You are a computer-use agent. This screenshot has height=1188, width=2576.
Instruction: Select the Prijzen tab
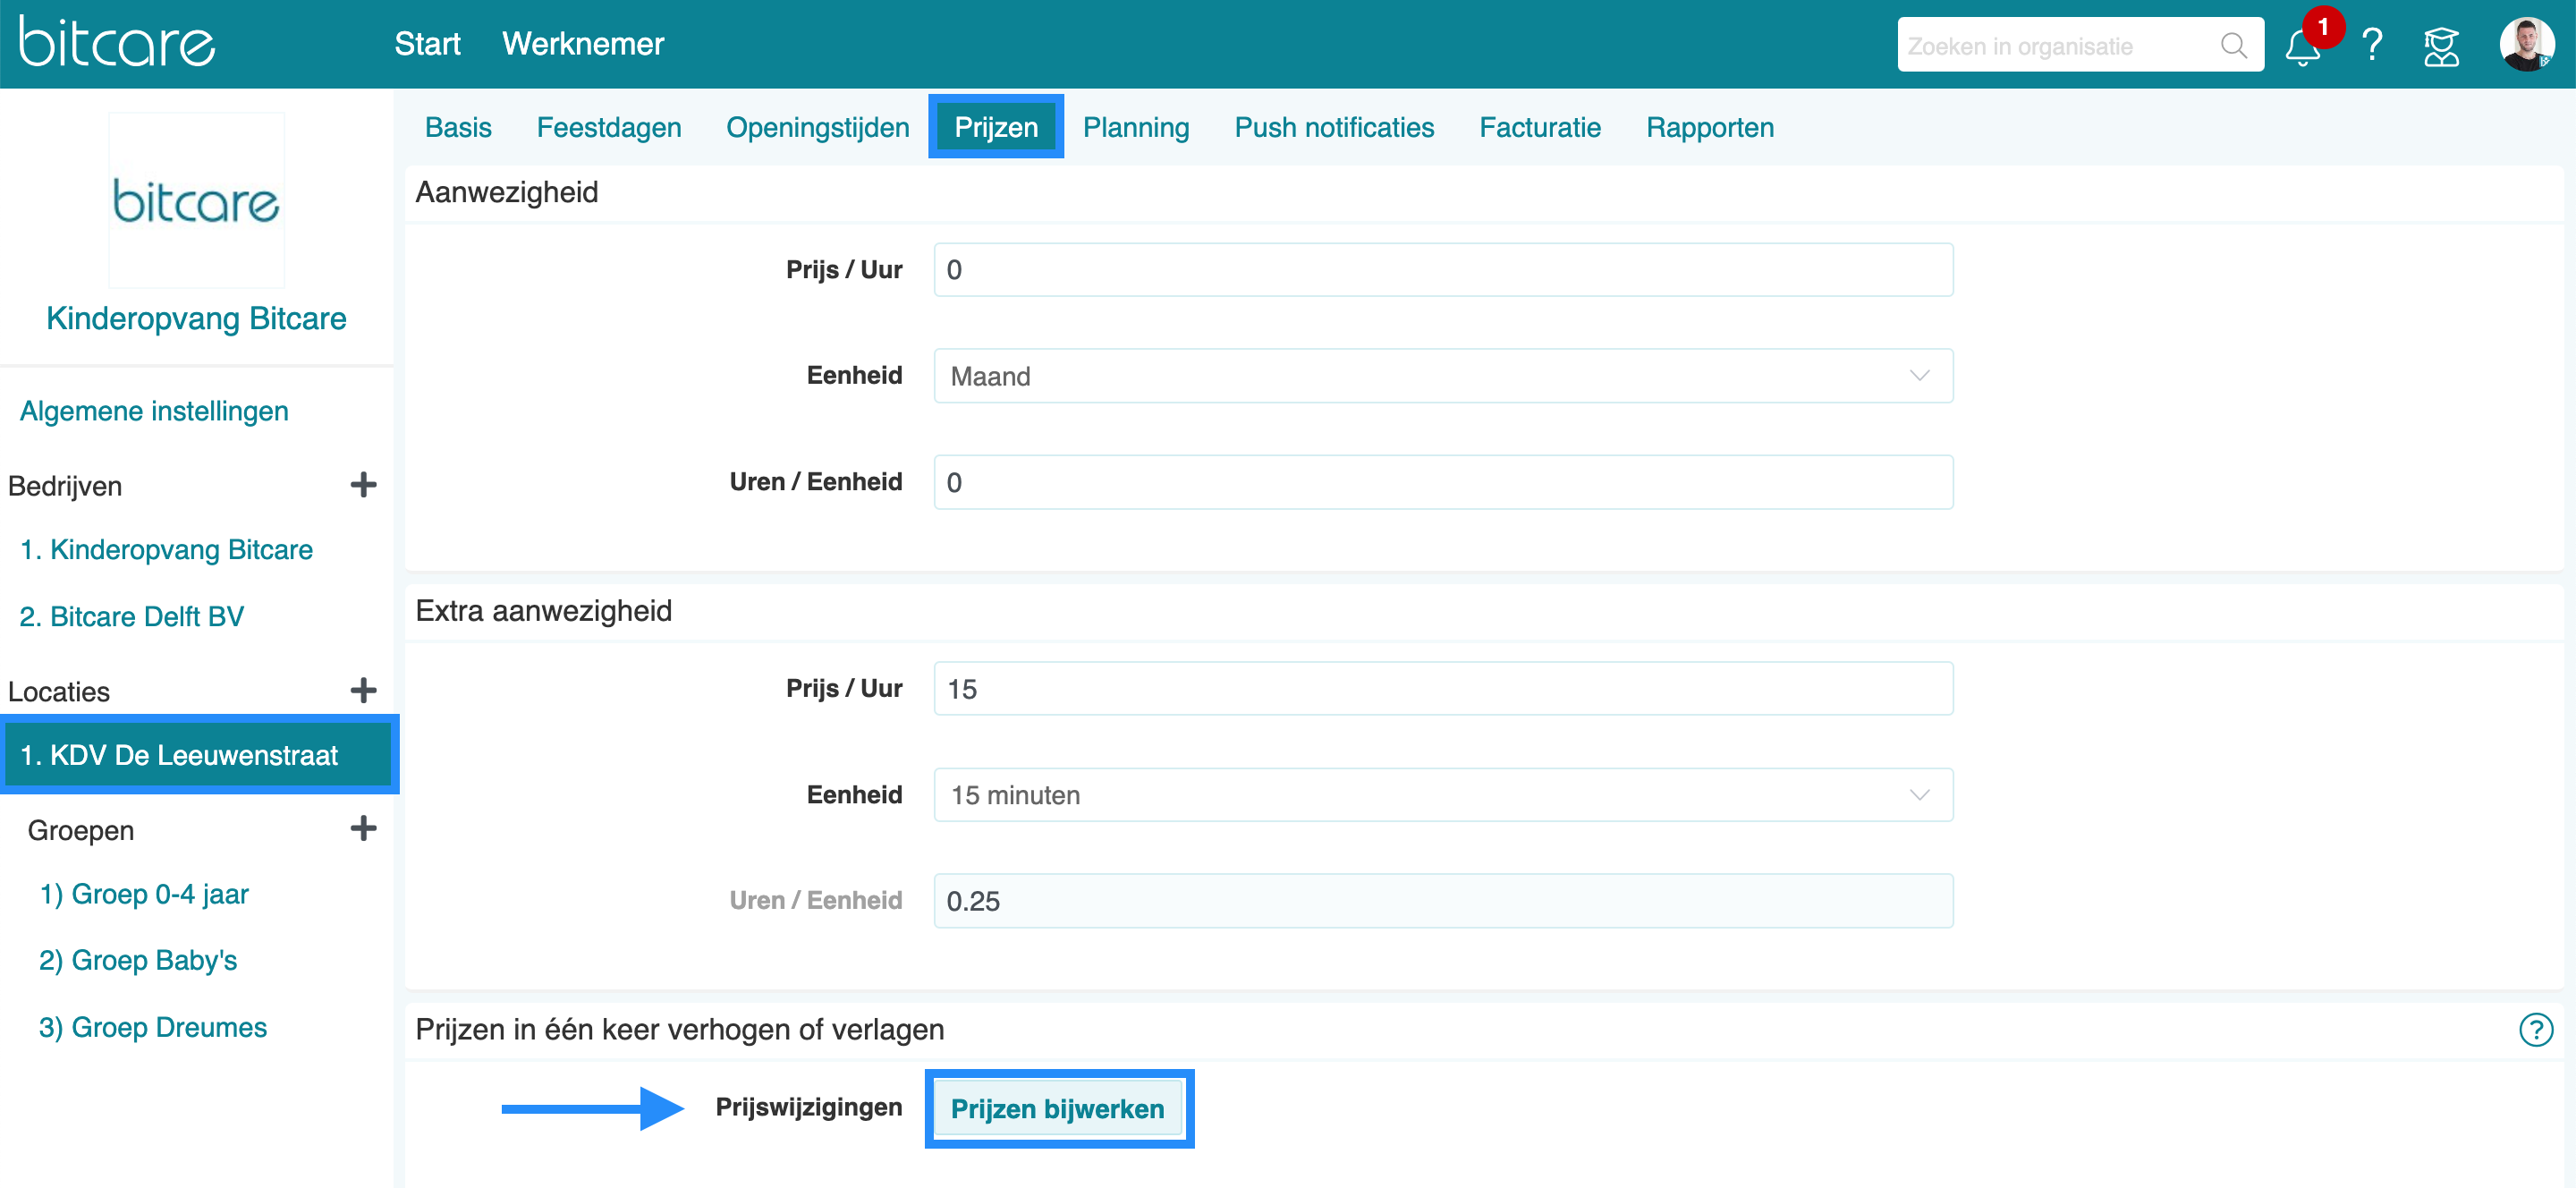[x=996, y=127]
